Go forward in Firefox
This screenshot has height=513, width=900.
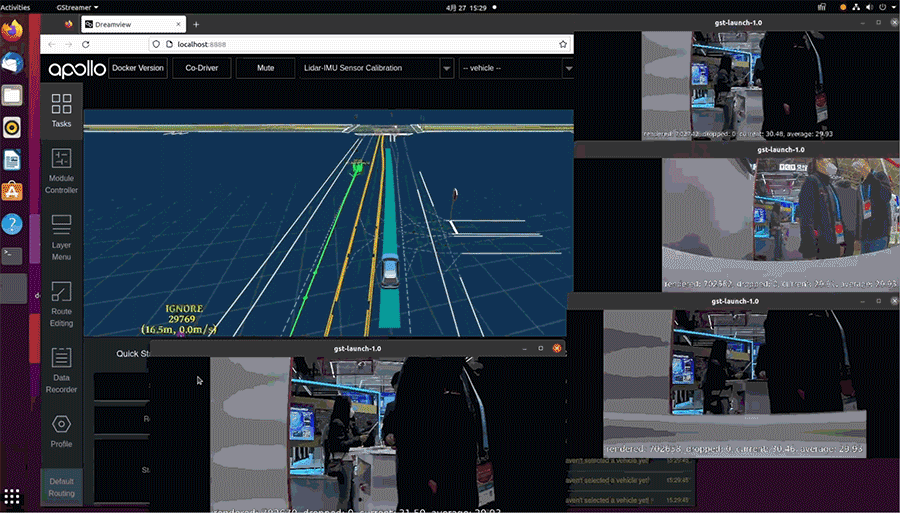coord(68,44)
